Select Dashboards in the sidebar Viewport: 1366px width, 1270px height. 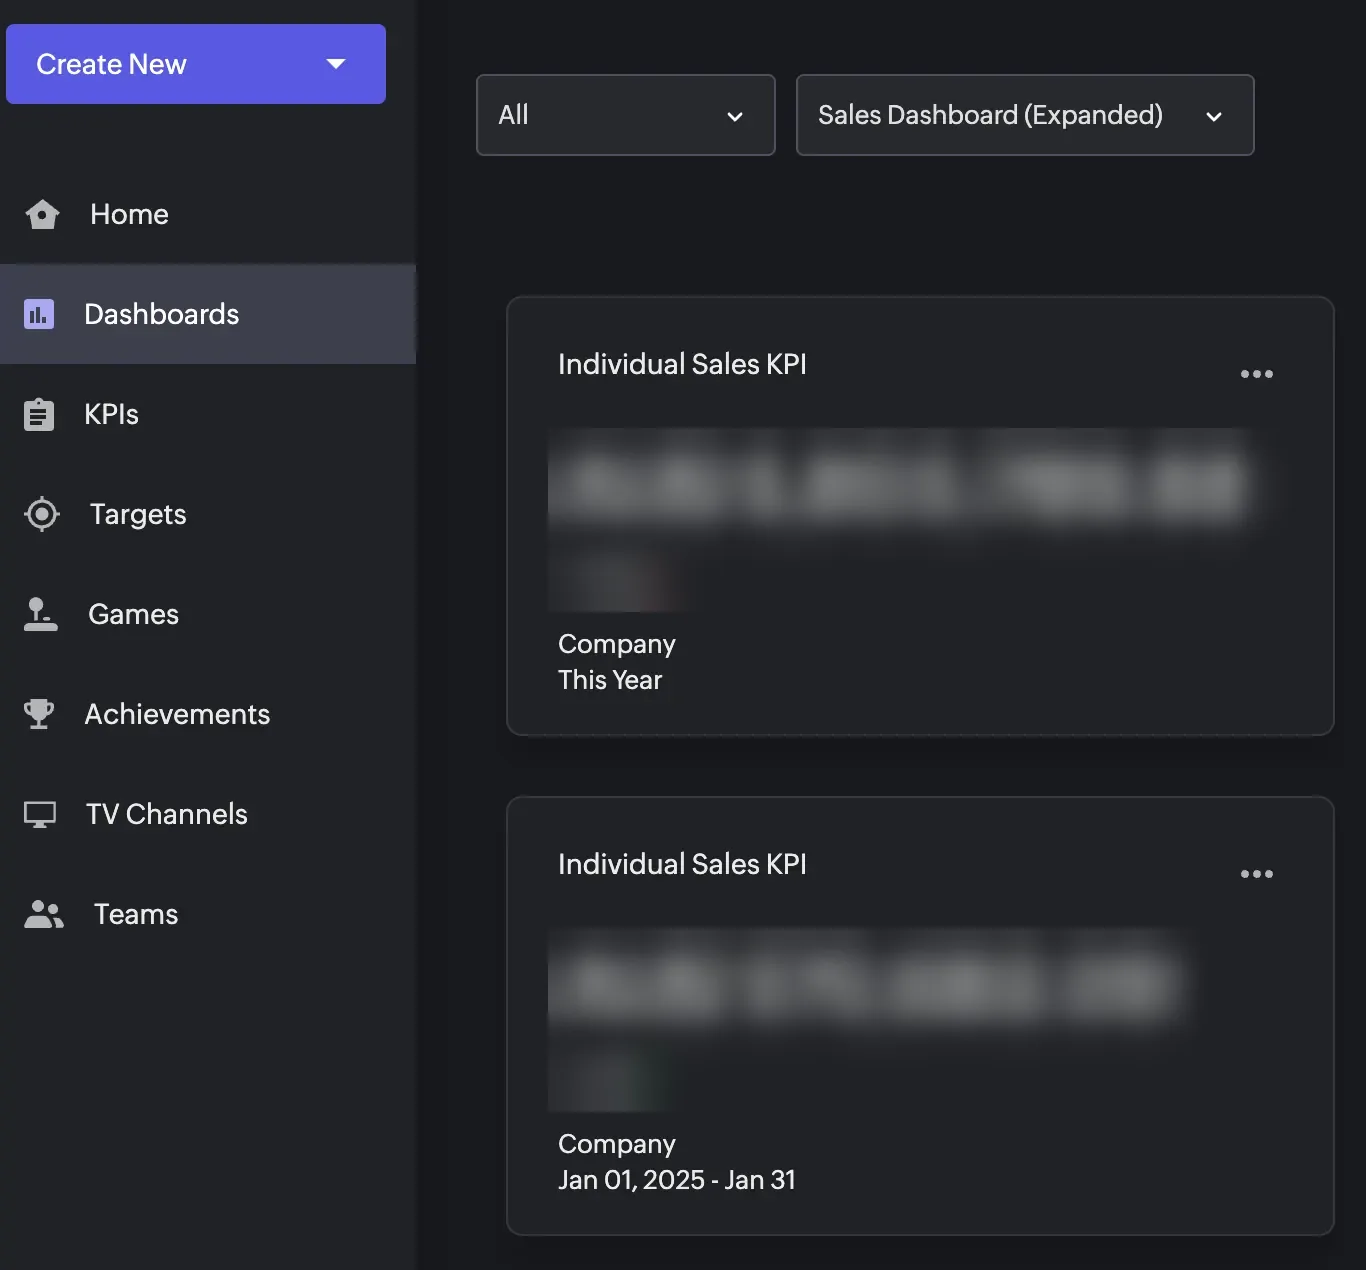[208, 314]
